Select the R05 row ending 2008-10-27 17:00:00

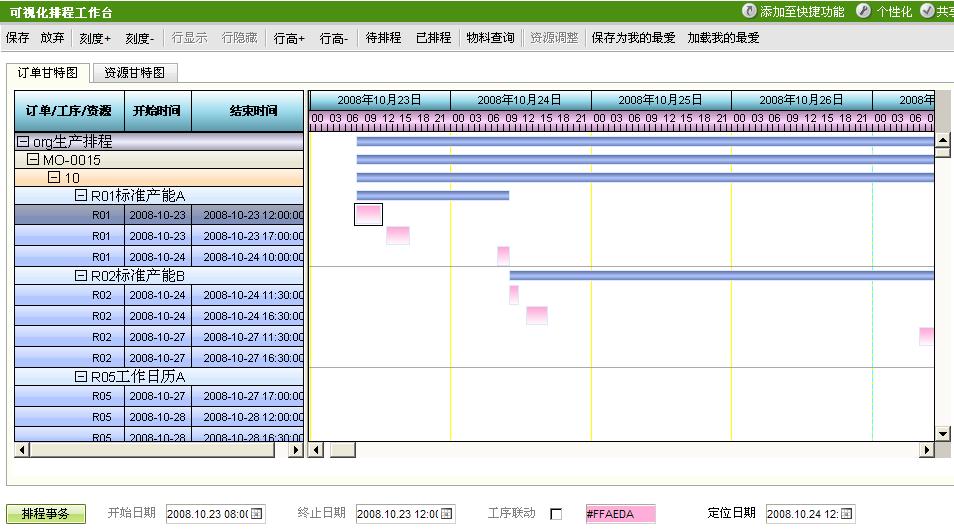pyautogui.click(x=159, y=396)
